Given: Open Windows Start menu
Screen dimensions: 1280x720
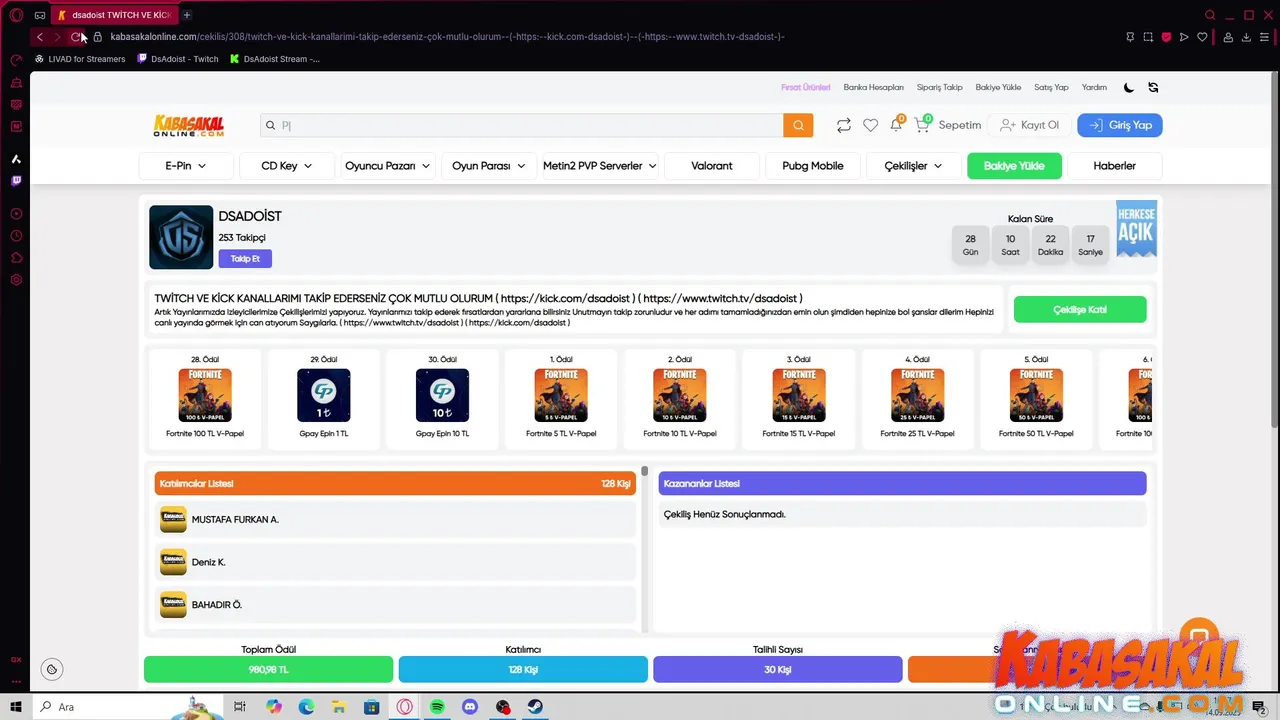Looking at the screenshot, I should click(x=16, y=707).
